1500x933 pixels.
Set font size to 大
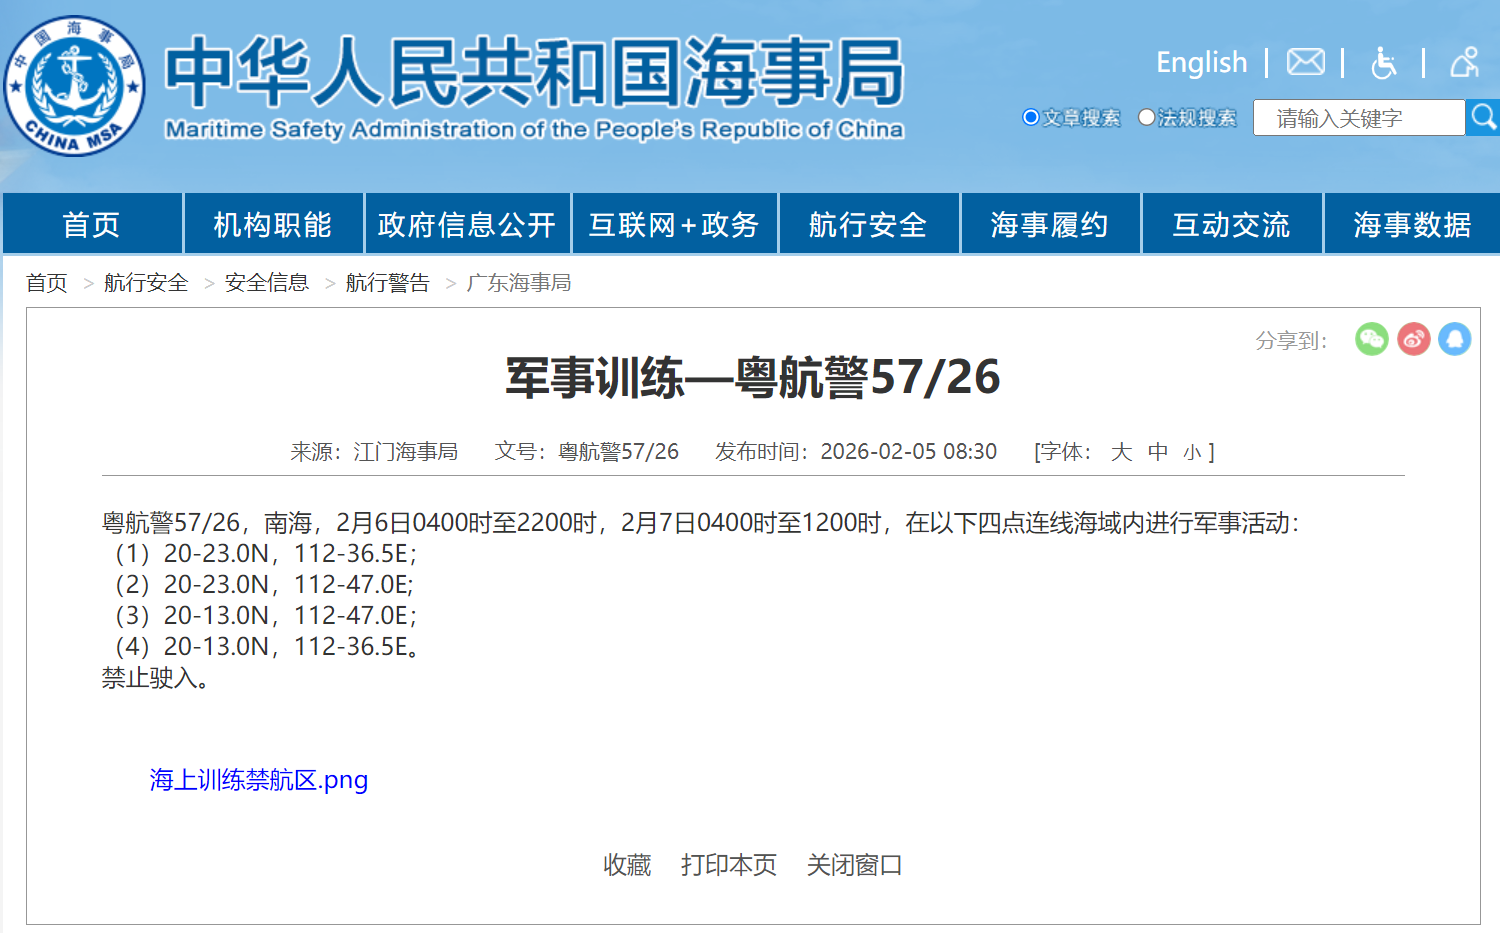point(1121,452)
